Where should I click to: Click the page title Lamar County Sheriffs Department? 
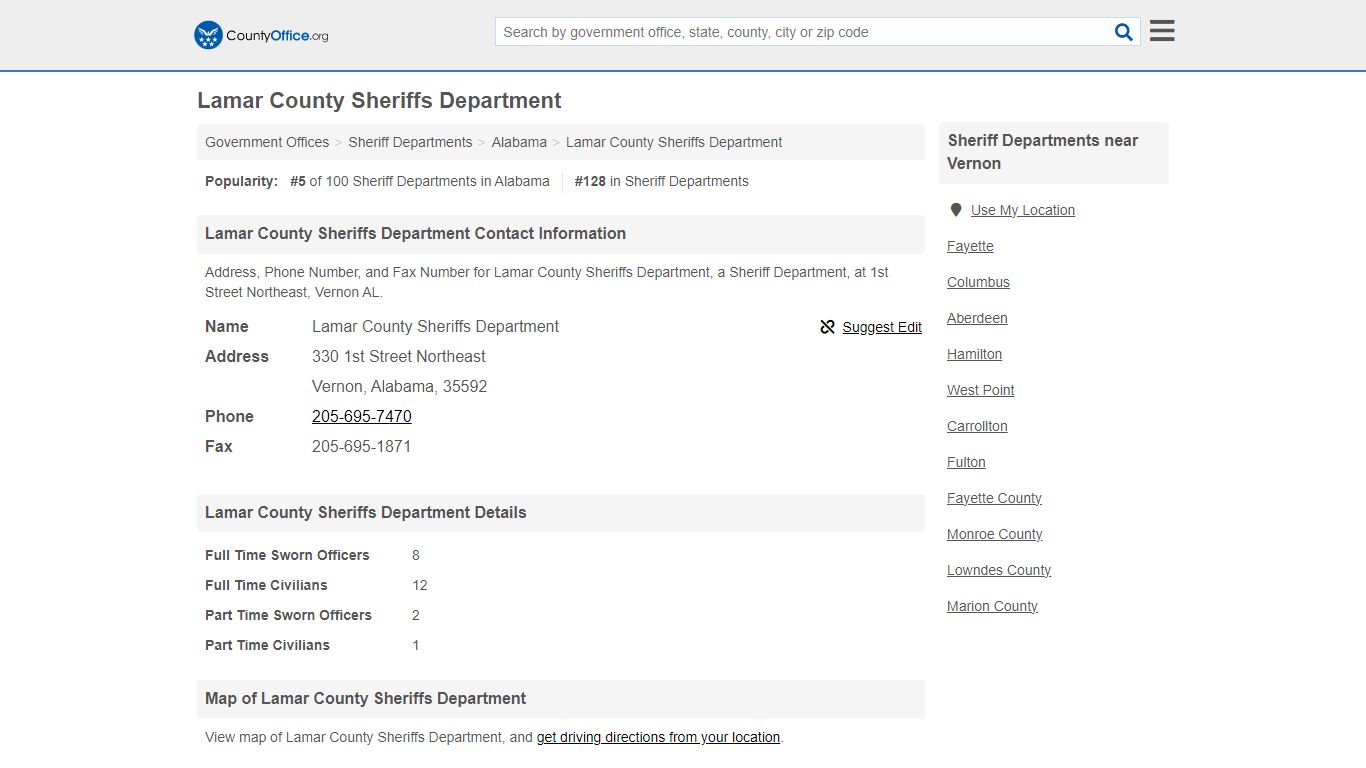(x=379, y=101)
